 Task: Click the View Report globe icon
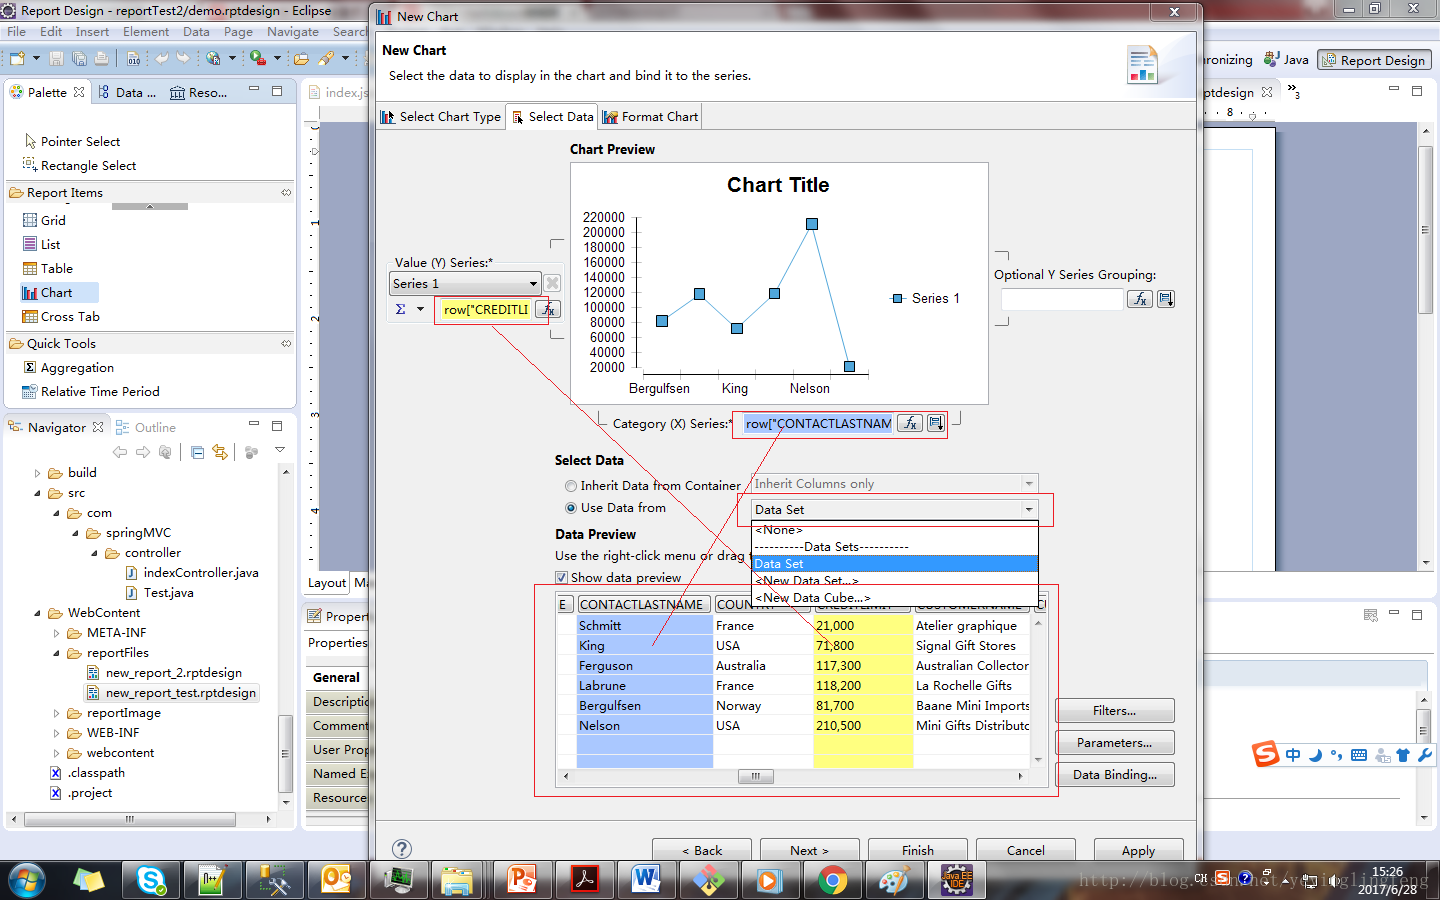coord(213,59)
